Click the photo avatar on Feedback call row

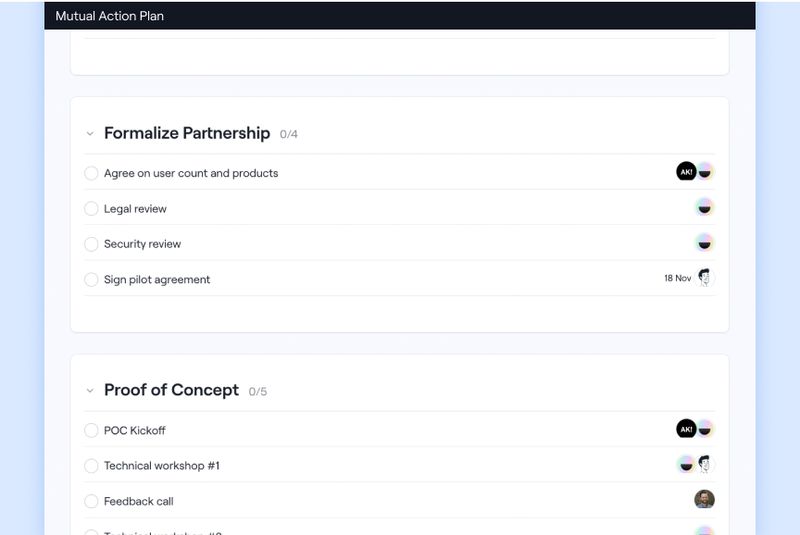point(705,499)
